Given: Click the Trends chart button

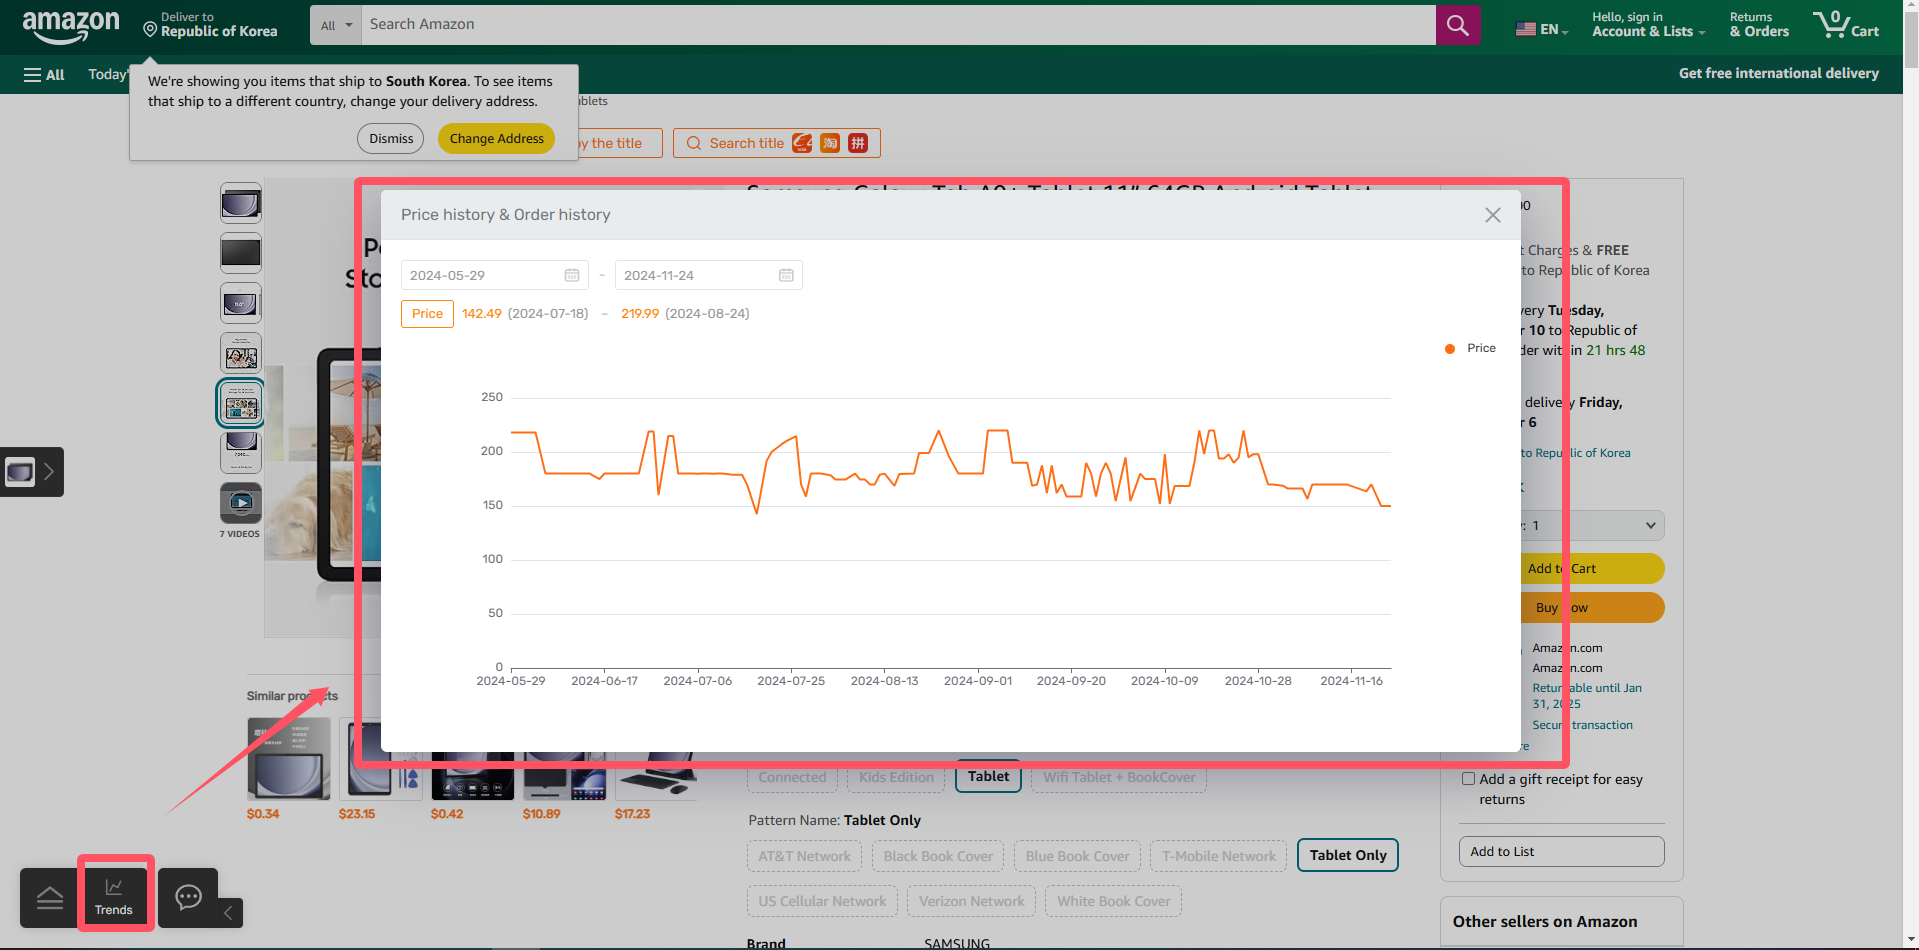Looking at the screenshot, I should 114,897.
